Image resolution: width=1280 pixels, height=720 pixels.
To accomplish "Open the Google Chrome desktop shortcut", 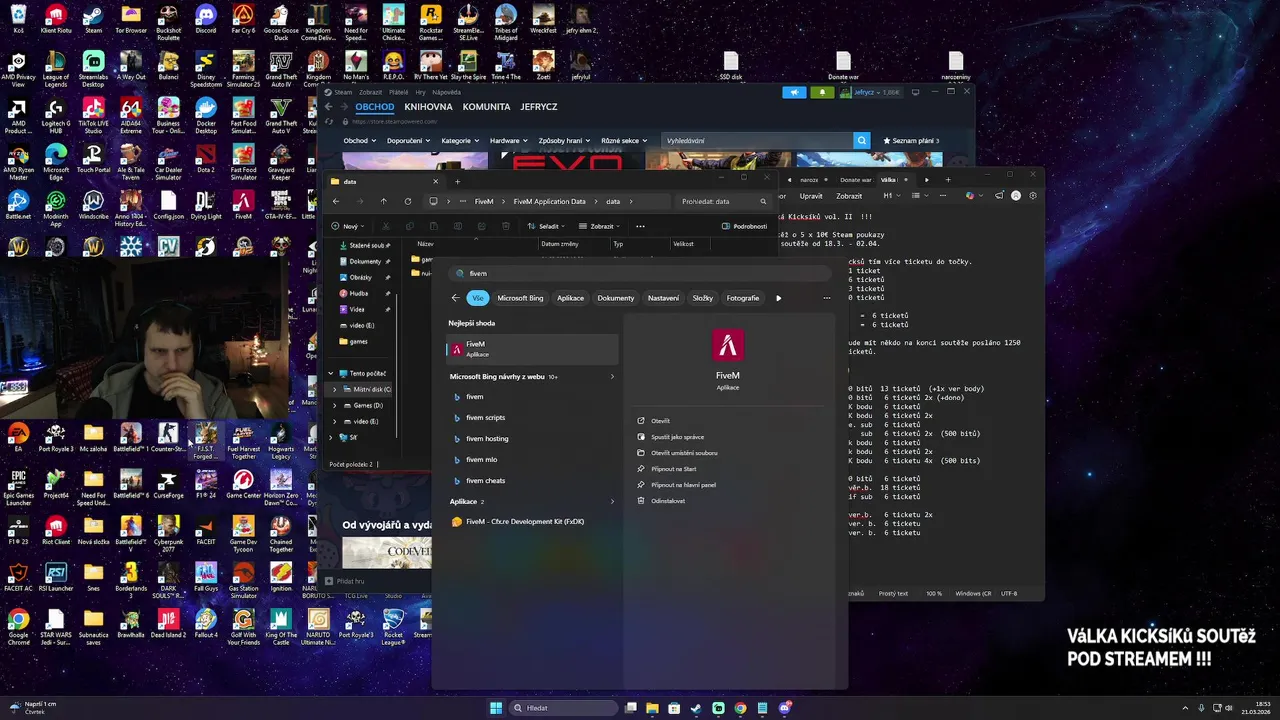I will pyautogui.click(x=18, y=629).
